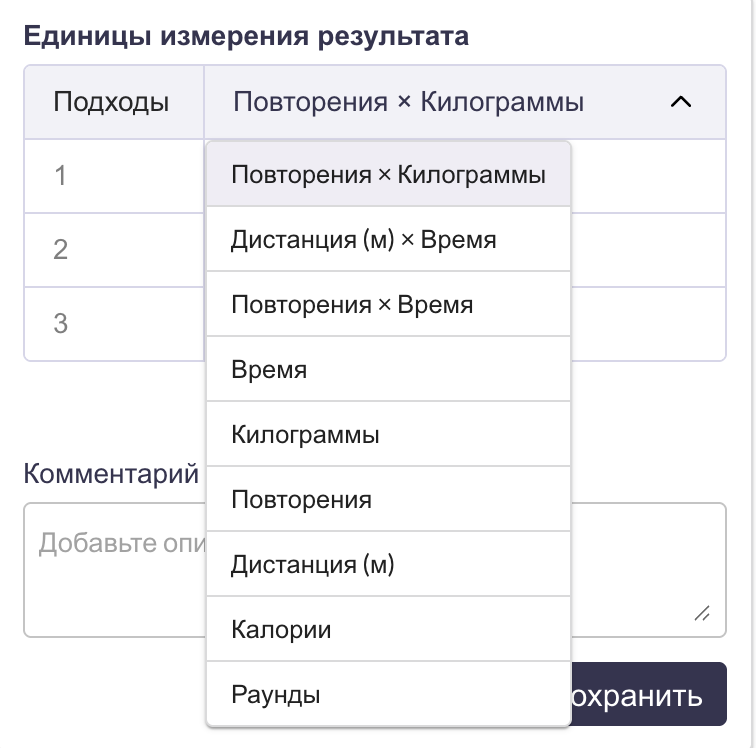Screen dimensions: 756x748
Task: Click the comment textarea resize handle
Action: tap(703, 615)
